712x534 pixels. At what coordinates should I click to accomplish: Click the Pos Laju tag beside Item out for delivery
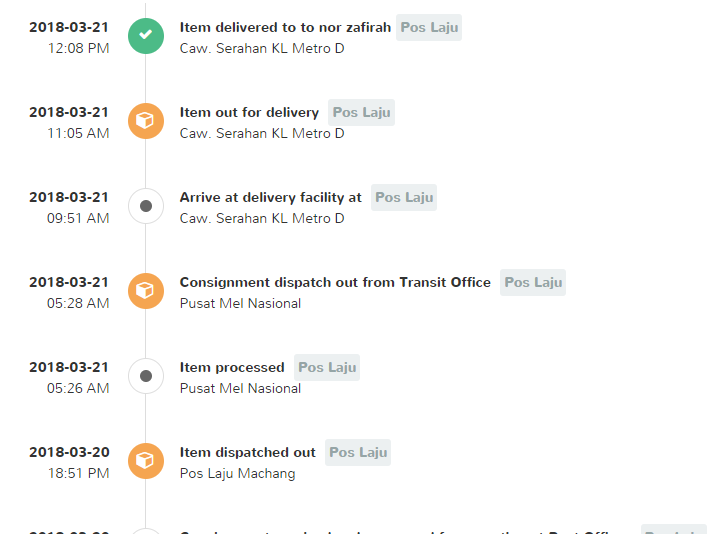[361, 113]
